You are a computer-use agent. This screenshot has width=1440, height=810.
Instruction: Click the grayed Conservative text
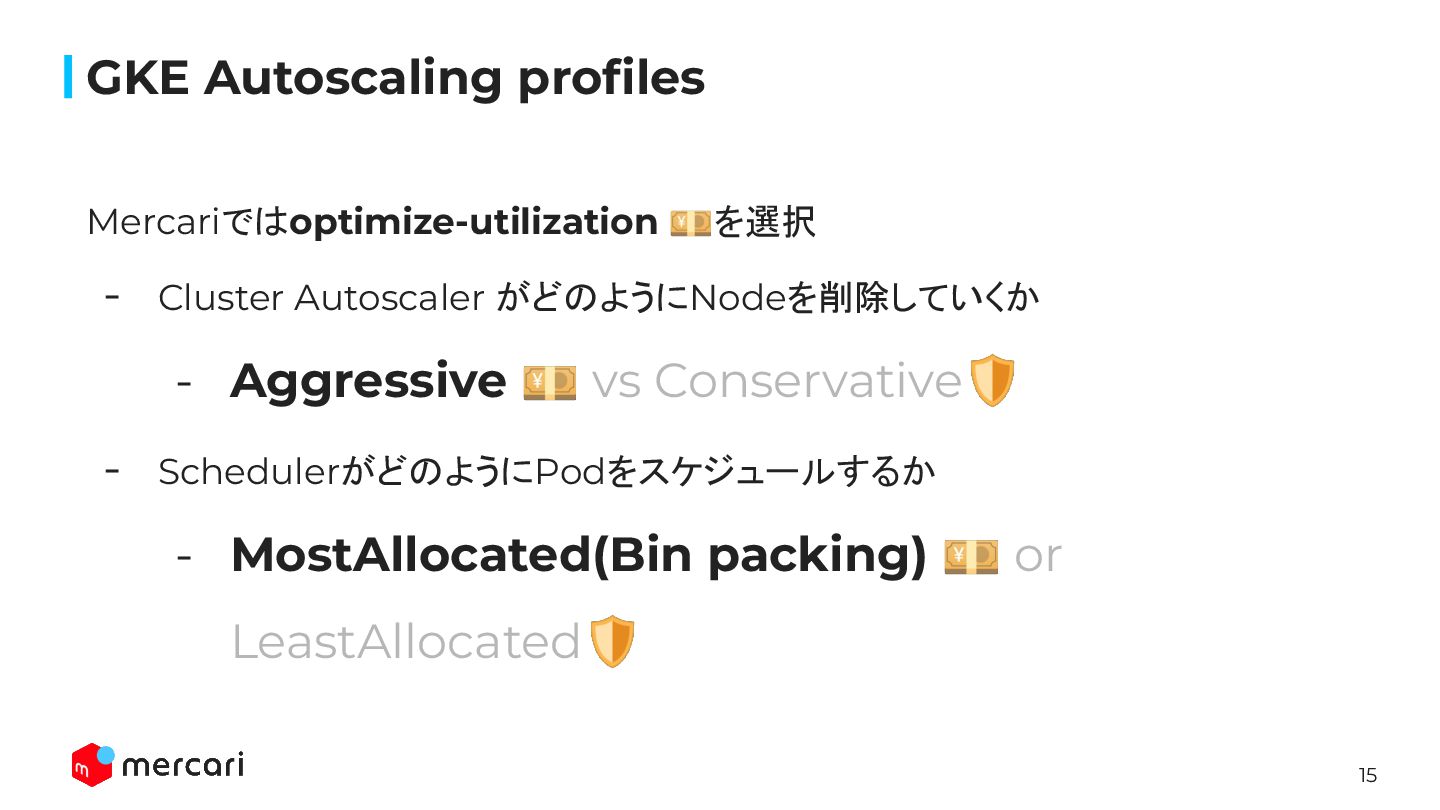(x=807, y=381)
